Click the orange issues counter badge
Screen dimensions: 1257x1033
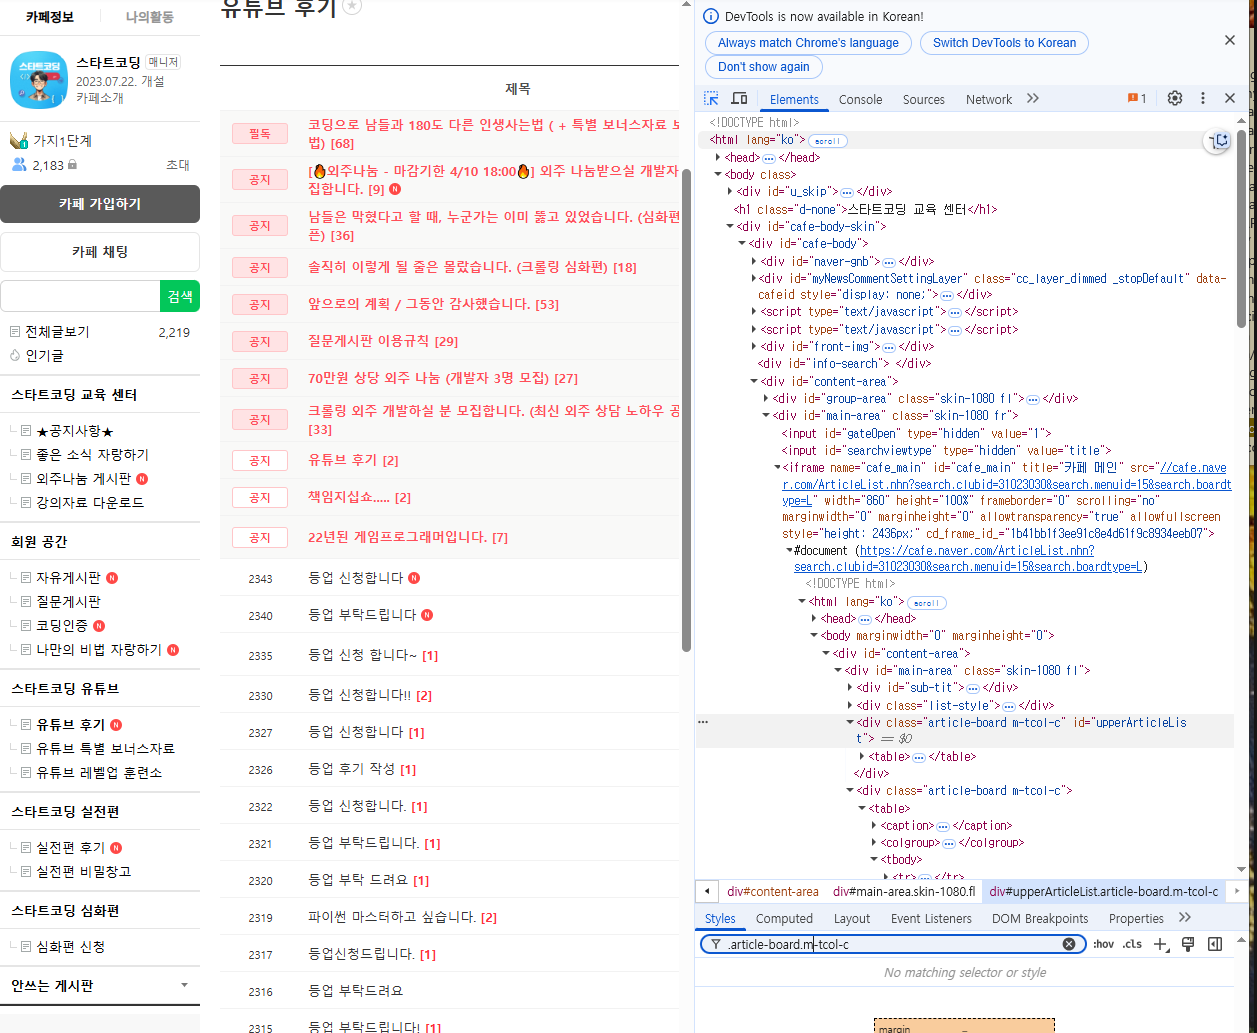[x=1137, y=98]
